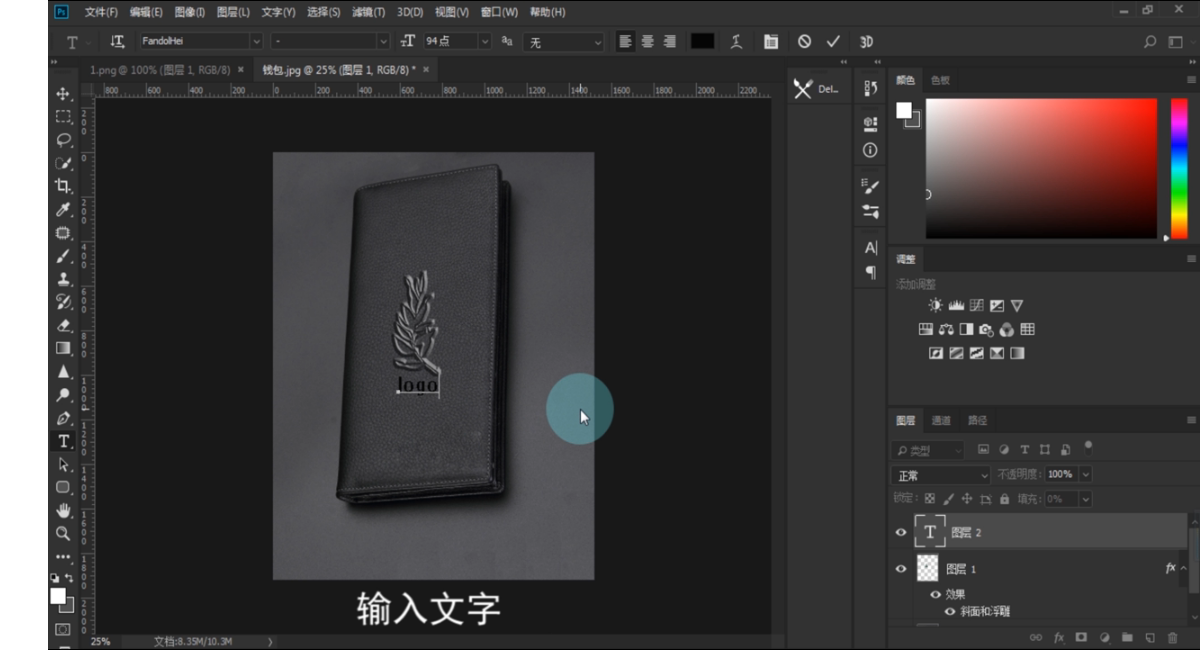
Task: Select the Crop tool
Action: [x=63, y=186]
